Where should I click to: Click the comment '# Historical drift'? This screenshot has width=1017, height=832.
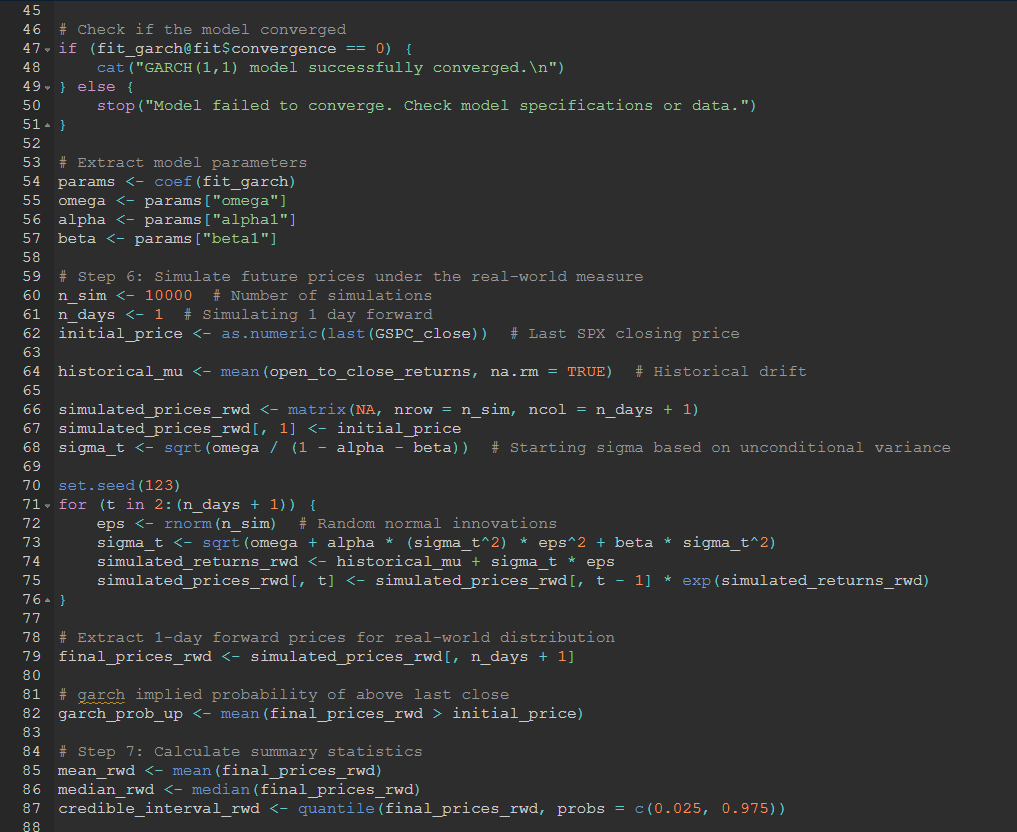[x=721, y=372]
